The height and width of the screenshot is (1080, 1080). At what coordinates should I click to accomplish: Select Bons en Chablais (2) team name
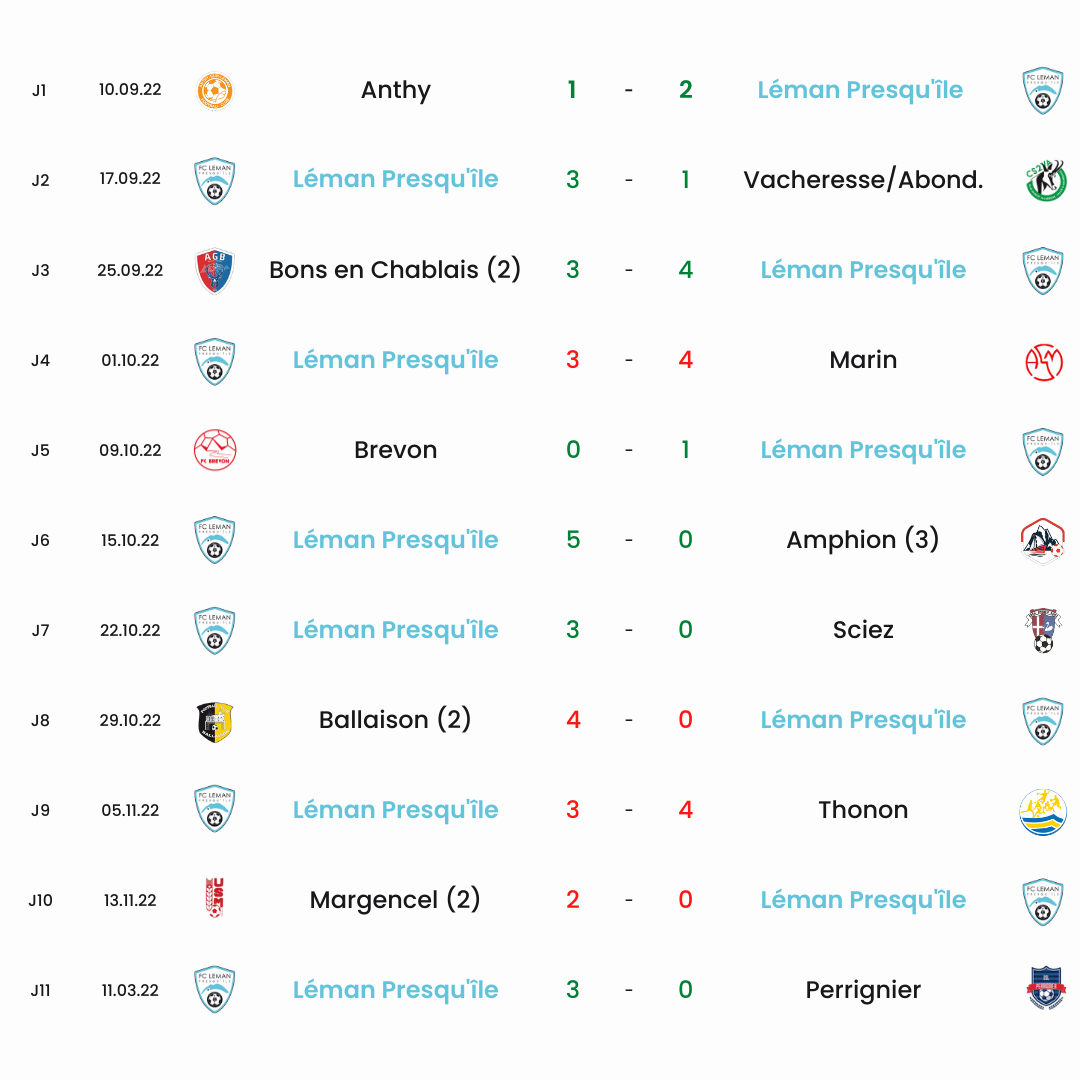pos(395,269)
